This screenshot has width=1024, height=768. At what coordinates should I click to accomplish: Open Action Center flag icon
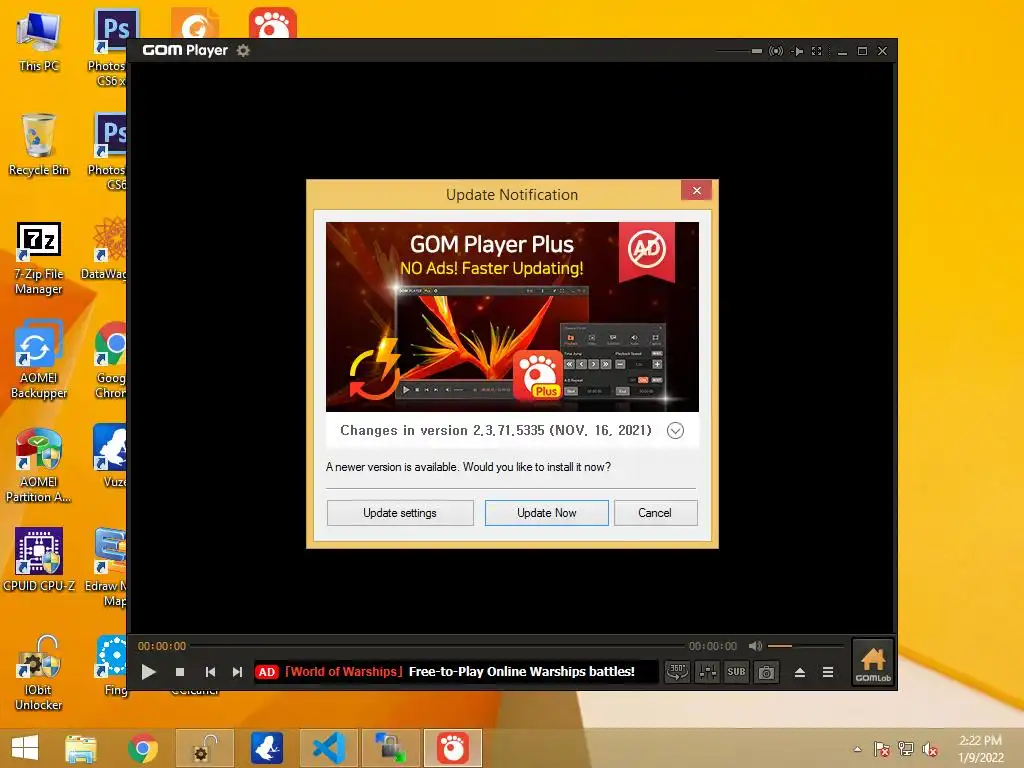click(x=882, y=749)
